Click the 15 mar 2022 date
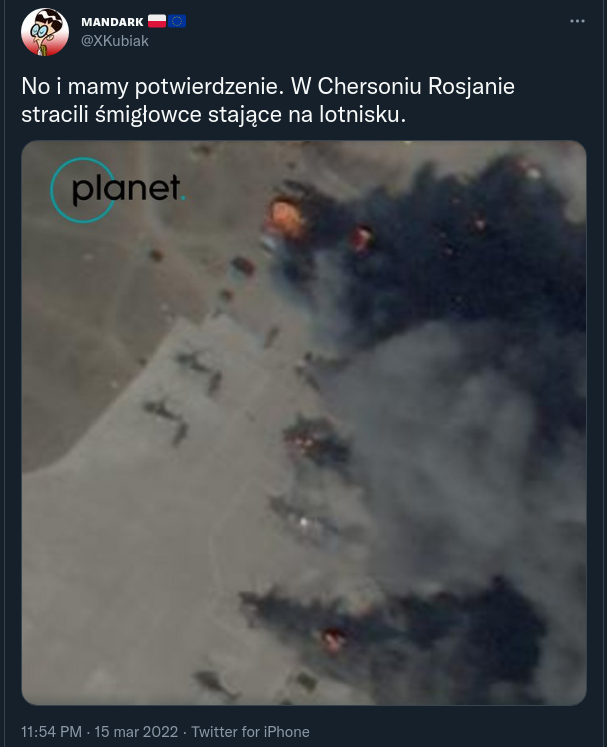This screenshot has width=607, height=747. click(136, 732)
